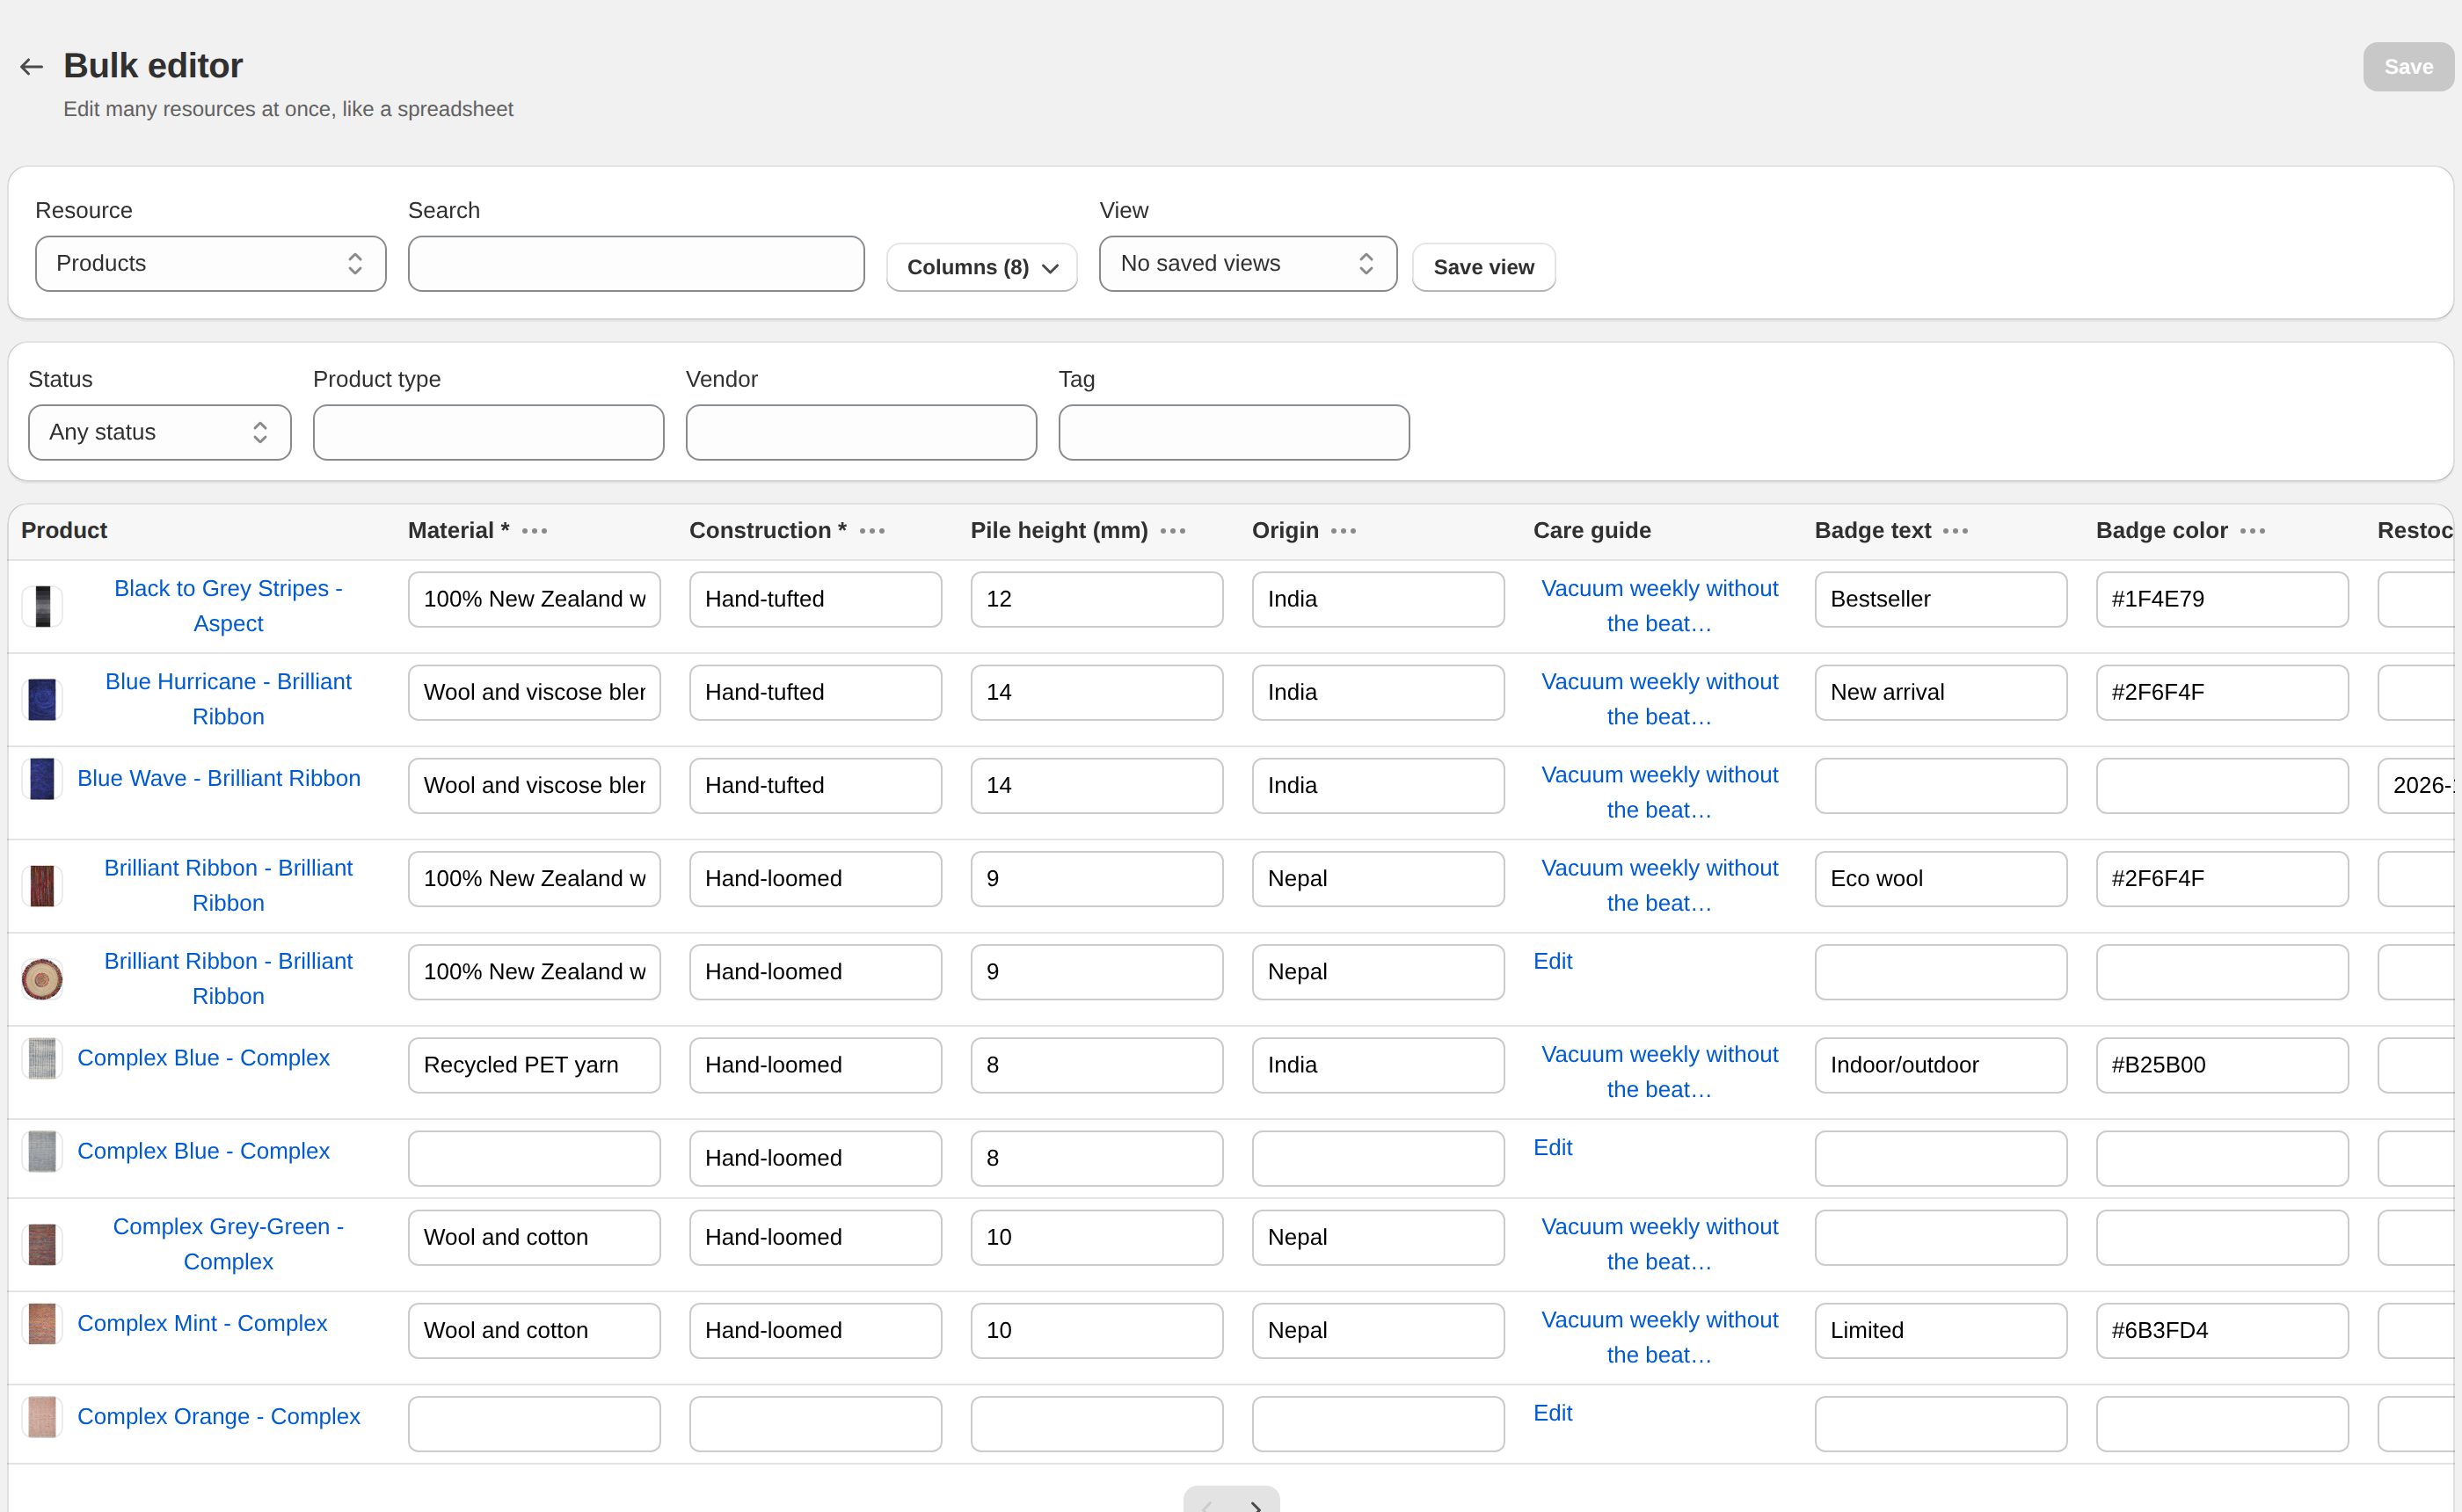This screenshot has height=1512, width=2462.
Task: Open the No saved views dropdown
Action: [1248, 264]
